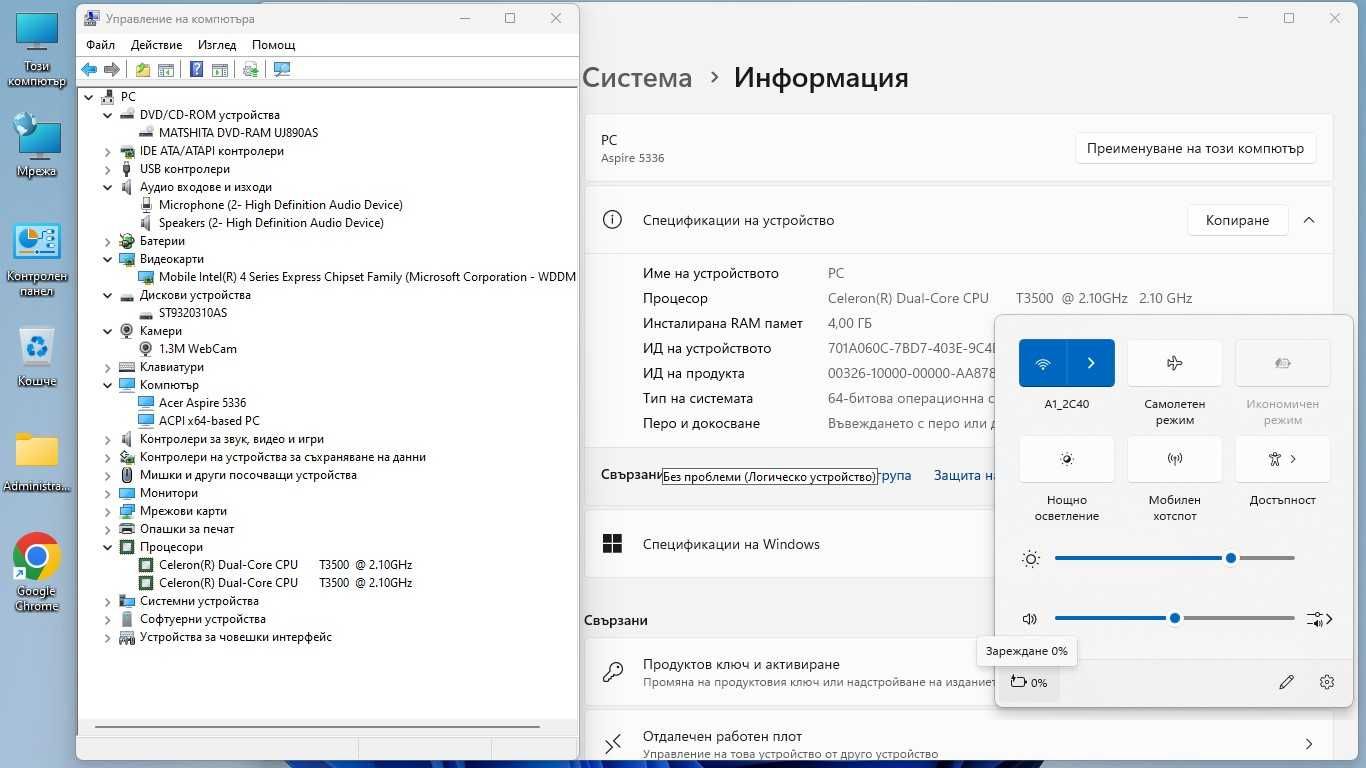1366x768 pixels.
Task: Click Преименуване на този компютър button
Action: coord(1195,148)
